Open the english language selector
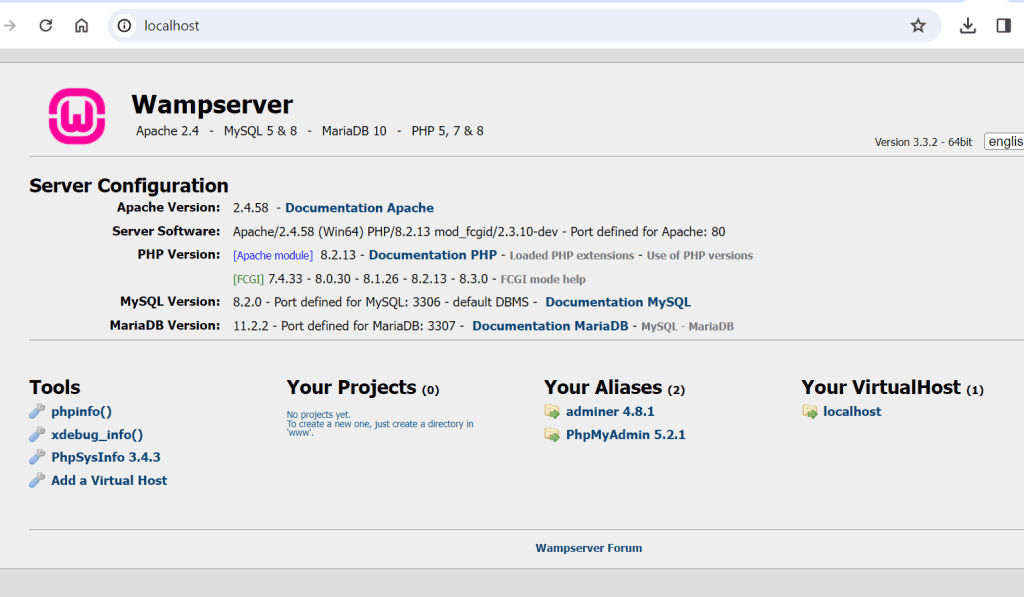This screenshot has width=1024, height=597. click(1004, 141)
